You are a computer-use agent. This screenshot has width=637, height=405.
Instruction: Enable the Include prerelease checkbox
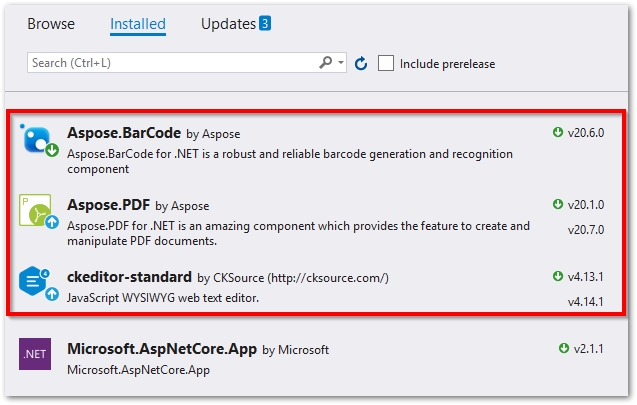tap(386, 63)
